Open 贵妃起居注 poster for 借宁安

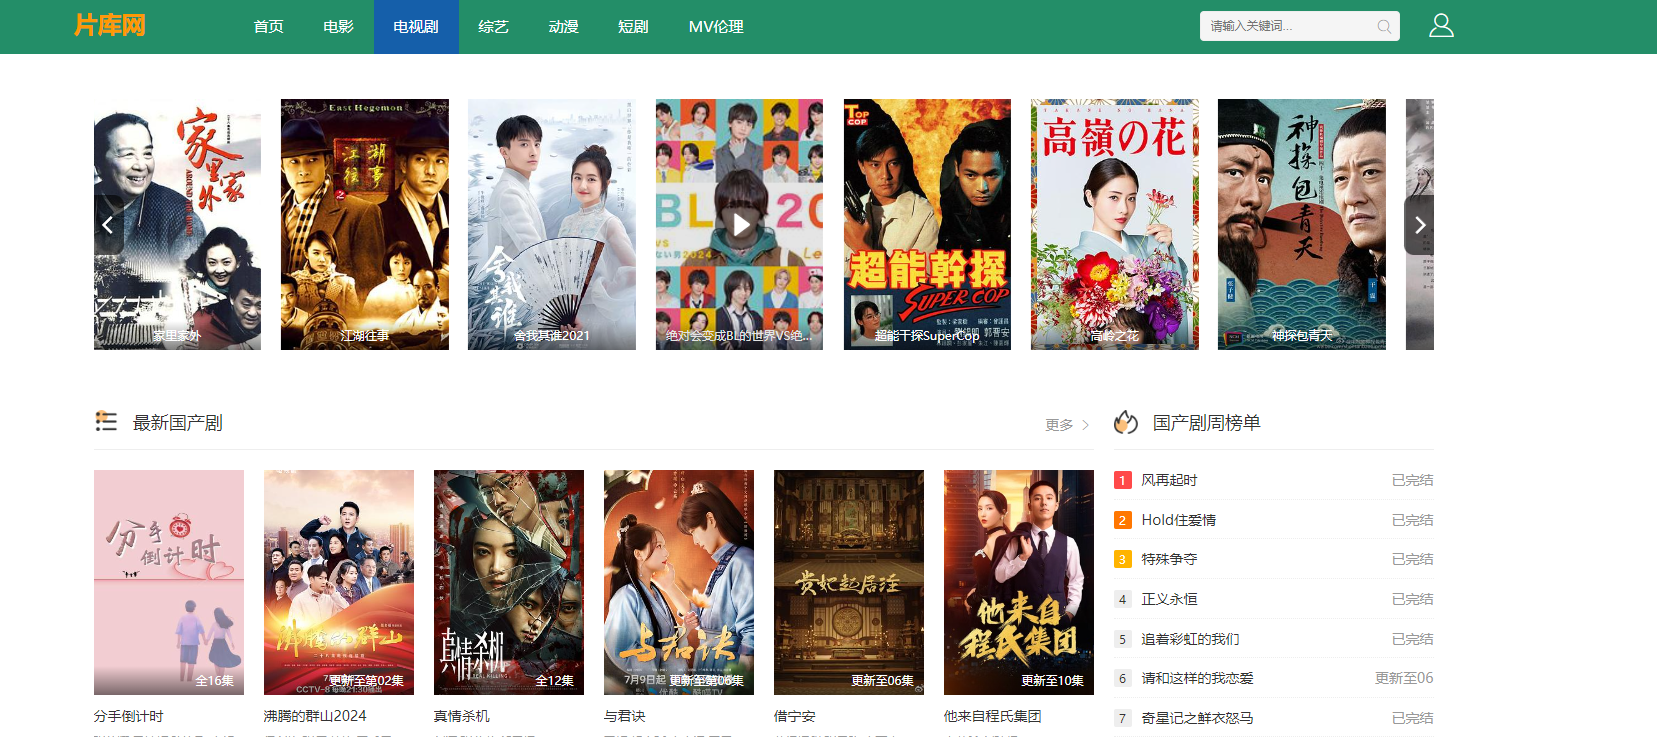pos(849,582)
